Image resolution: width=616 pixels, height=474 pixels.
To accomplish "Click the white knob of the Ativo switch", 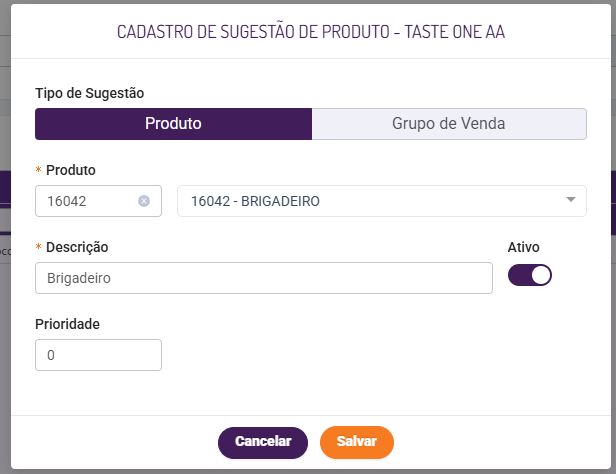I will pos(541,276).
